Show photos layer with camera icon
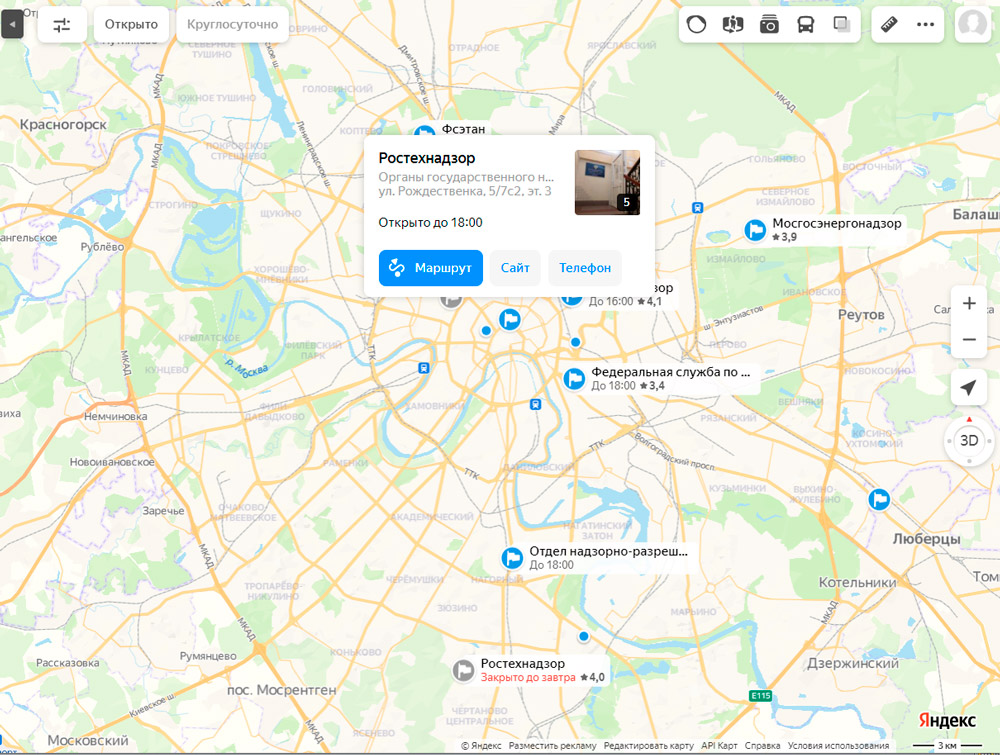 (x=769, y=24)
